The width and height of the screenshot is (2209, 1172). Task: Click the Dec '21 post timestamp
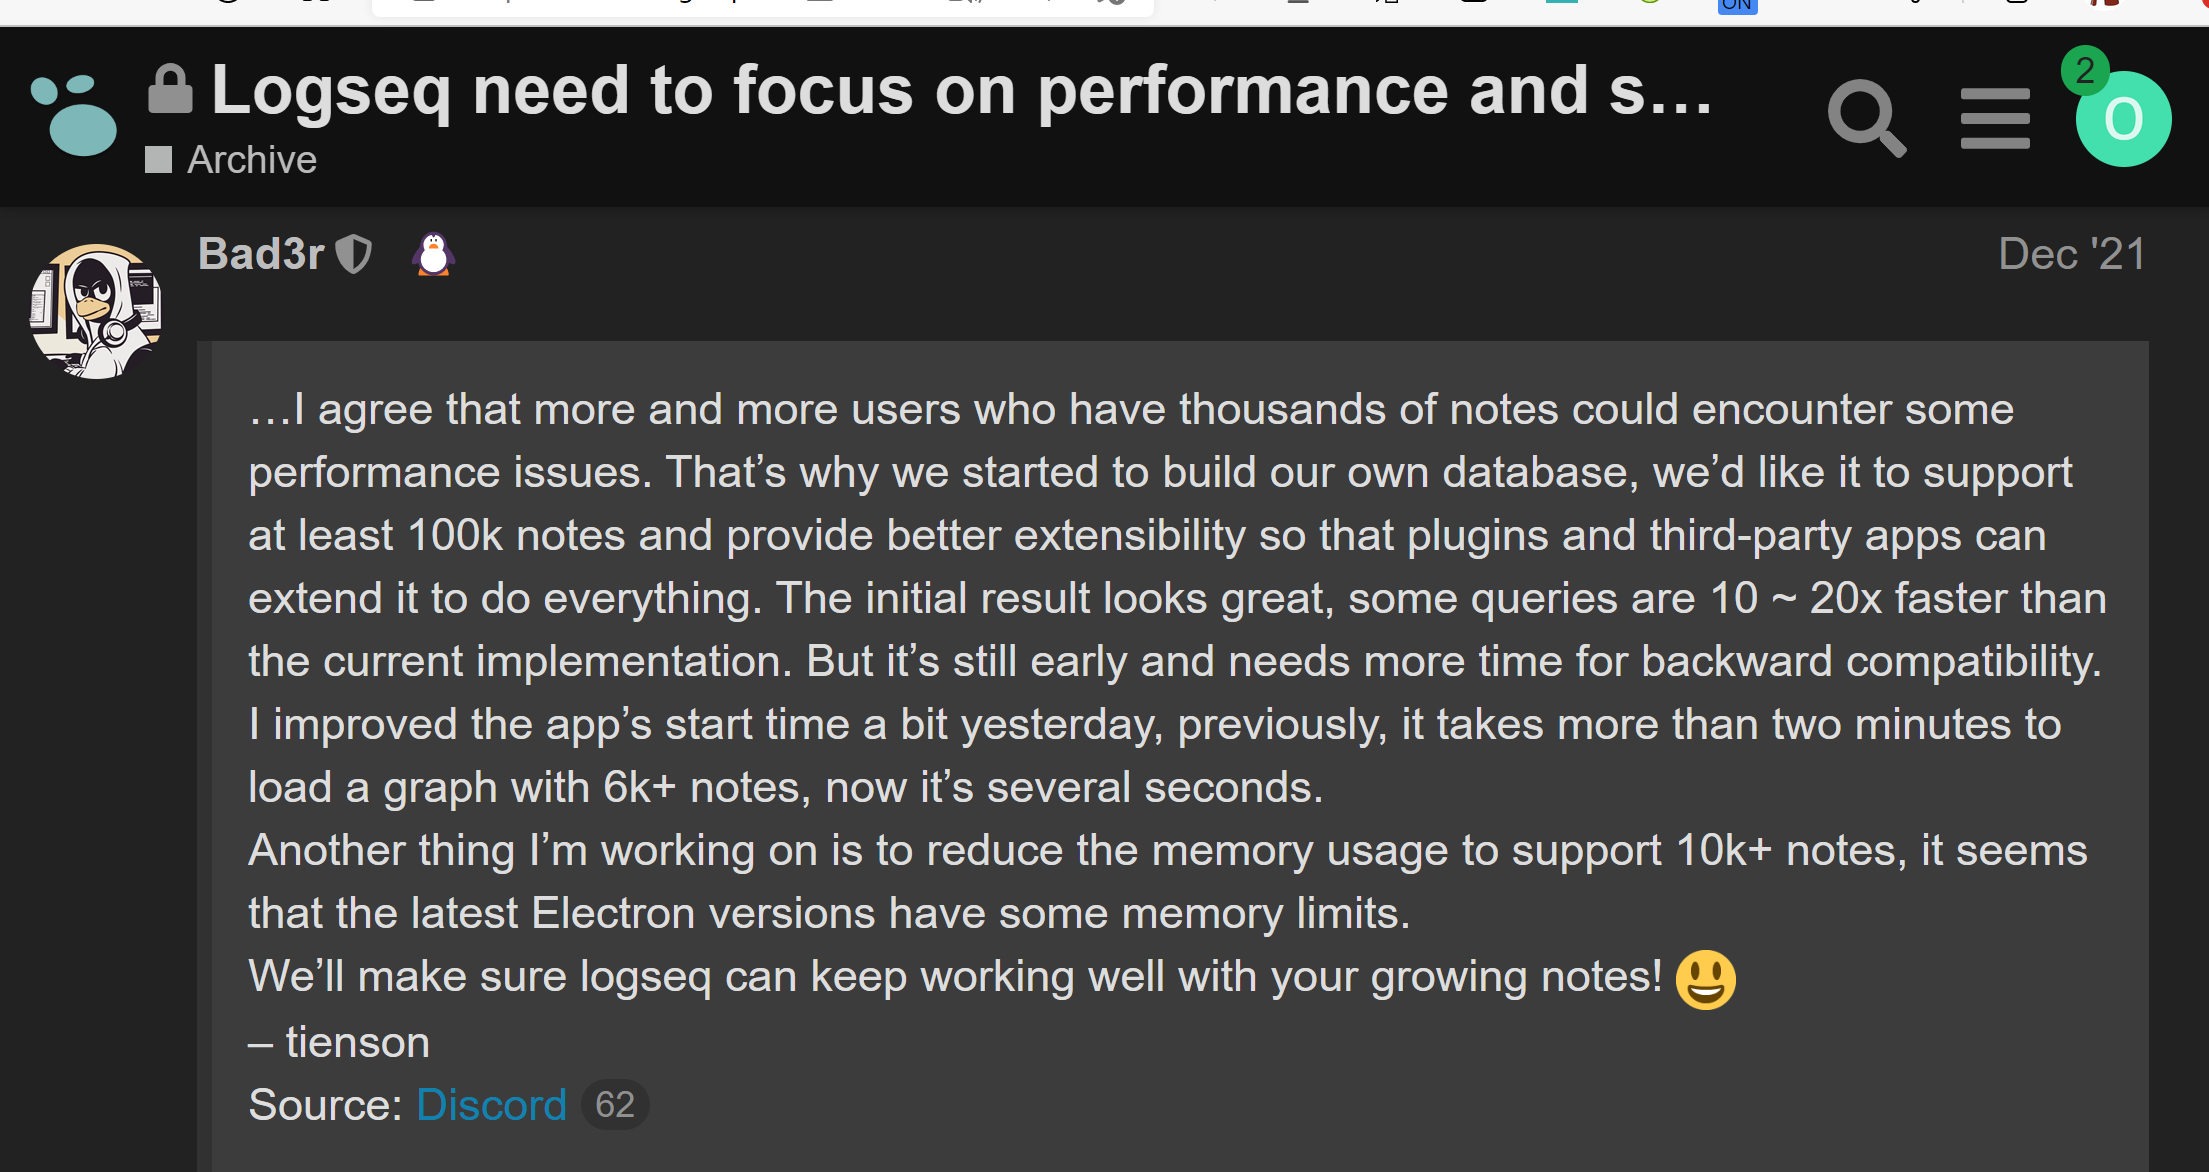click(x=2072, y=254)
